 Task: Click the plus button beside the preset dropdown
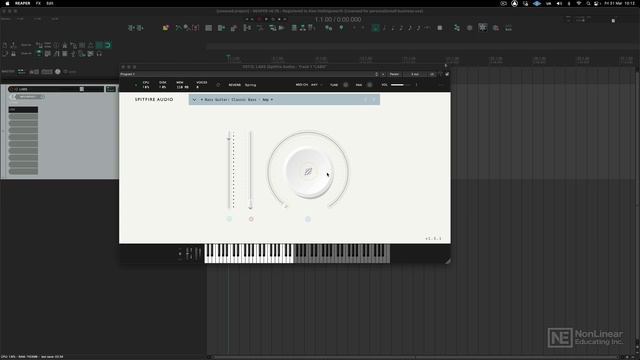(x=383, y=74)
